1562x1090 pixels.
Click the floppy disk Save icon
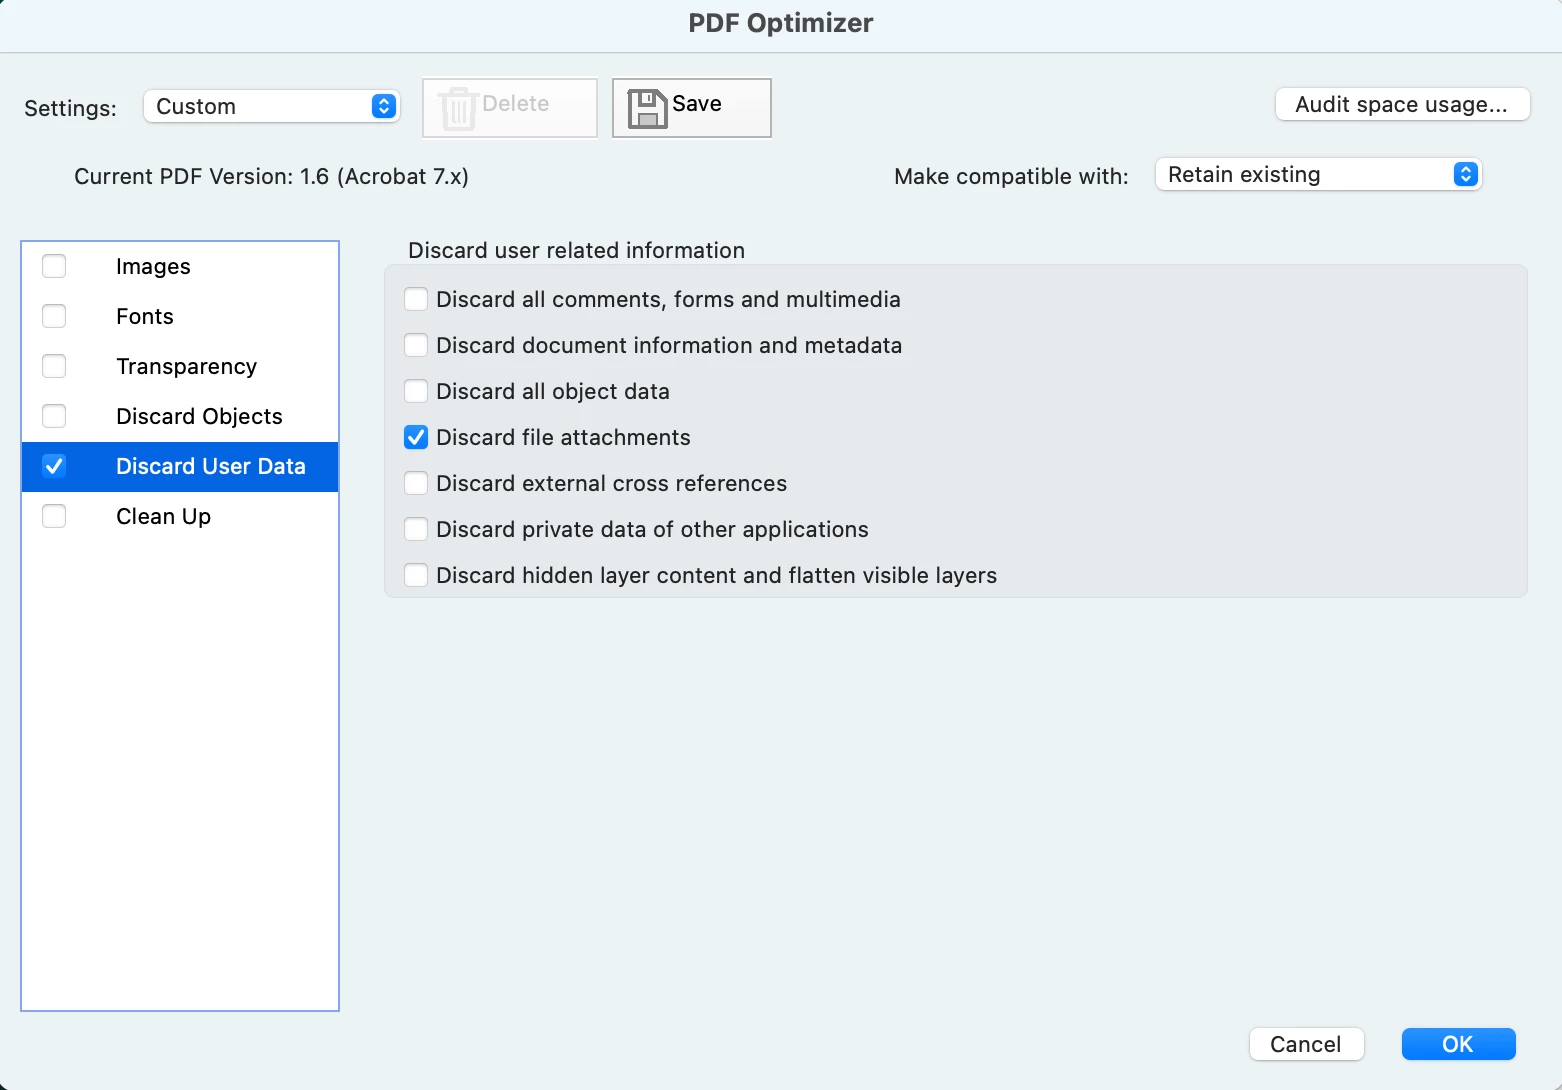[647, 108]
